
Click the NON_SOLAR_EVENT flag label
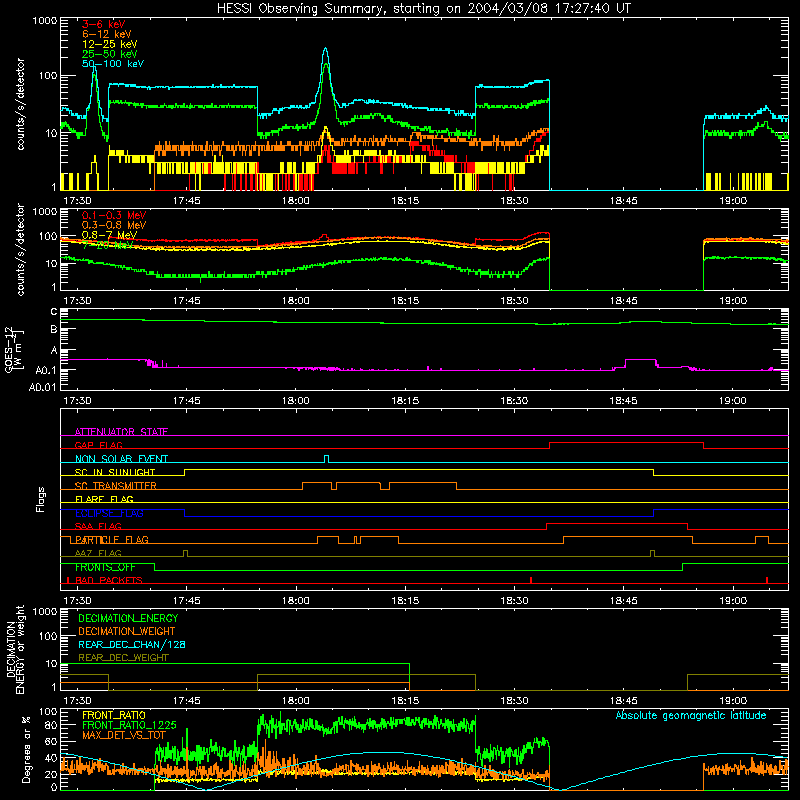point(121,459)
